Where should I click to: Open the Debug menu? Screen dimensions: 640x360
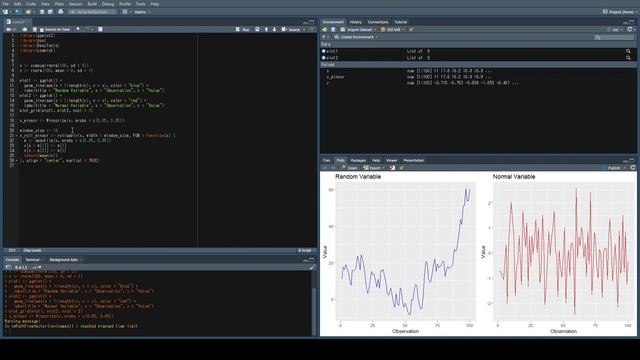[108, 4]
